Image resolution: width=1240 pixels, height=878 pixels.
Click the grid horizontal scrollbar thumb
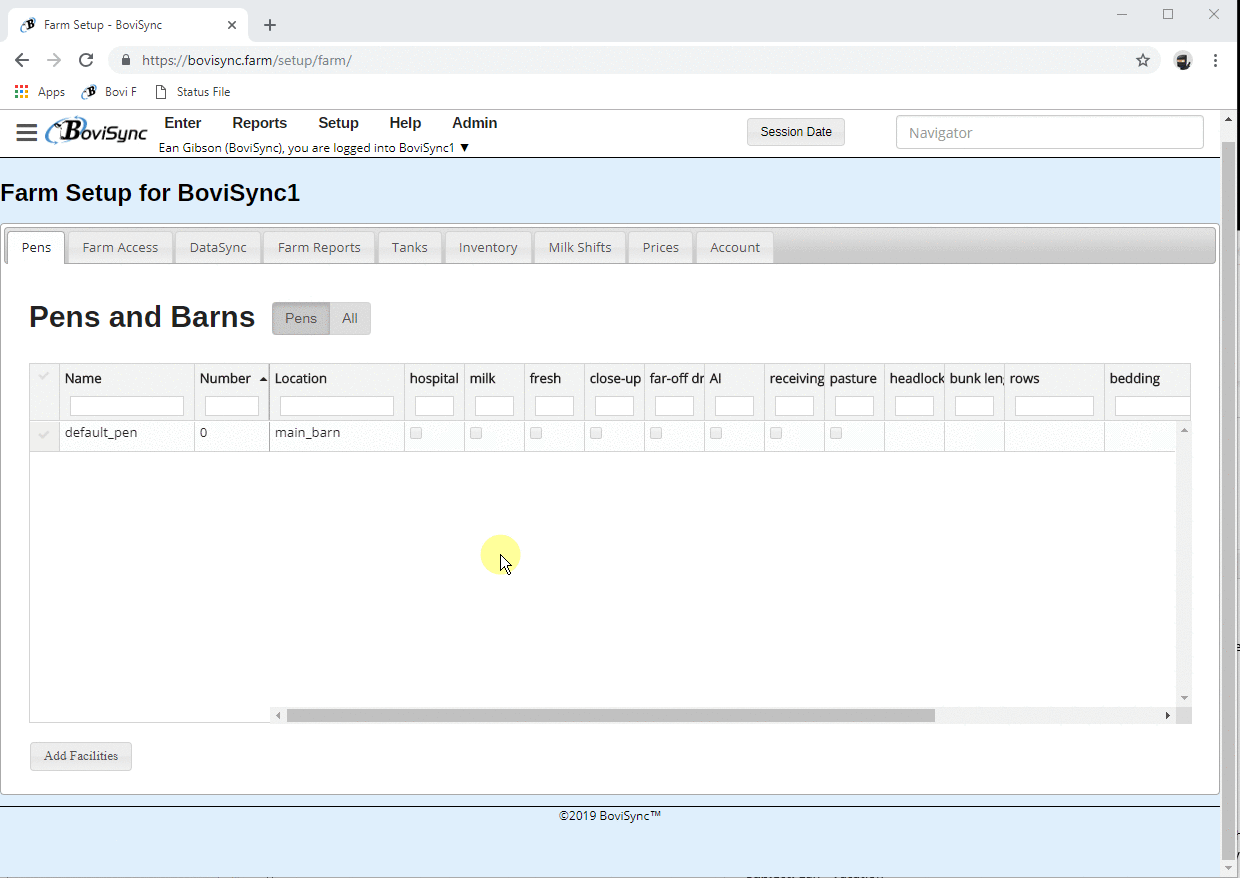coord(610,715)
